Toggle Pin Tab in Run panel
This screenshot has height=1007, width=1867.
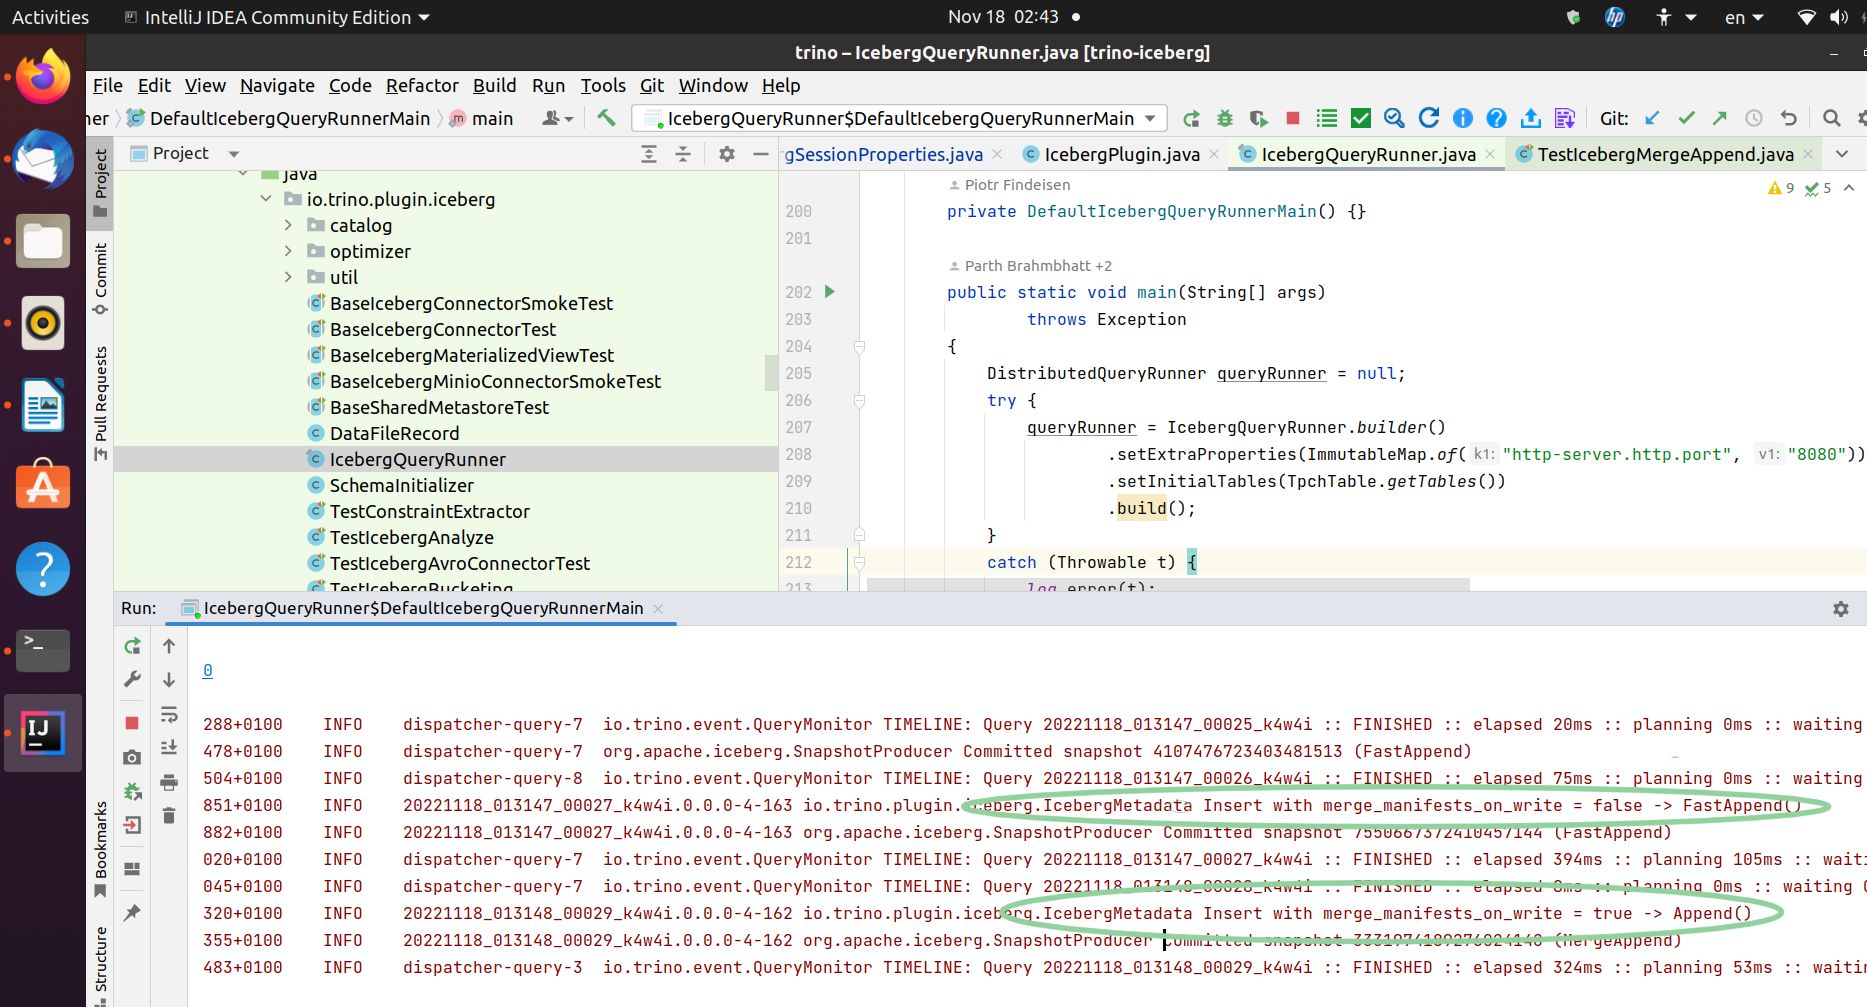click(x=132, y=913)
